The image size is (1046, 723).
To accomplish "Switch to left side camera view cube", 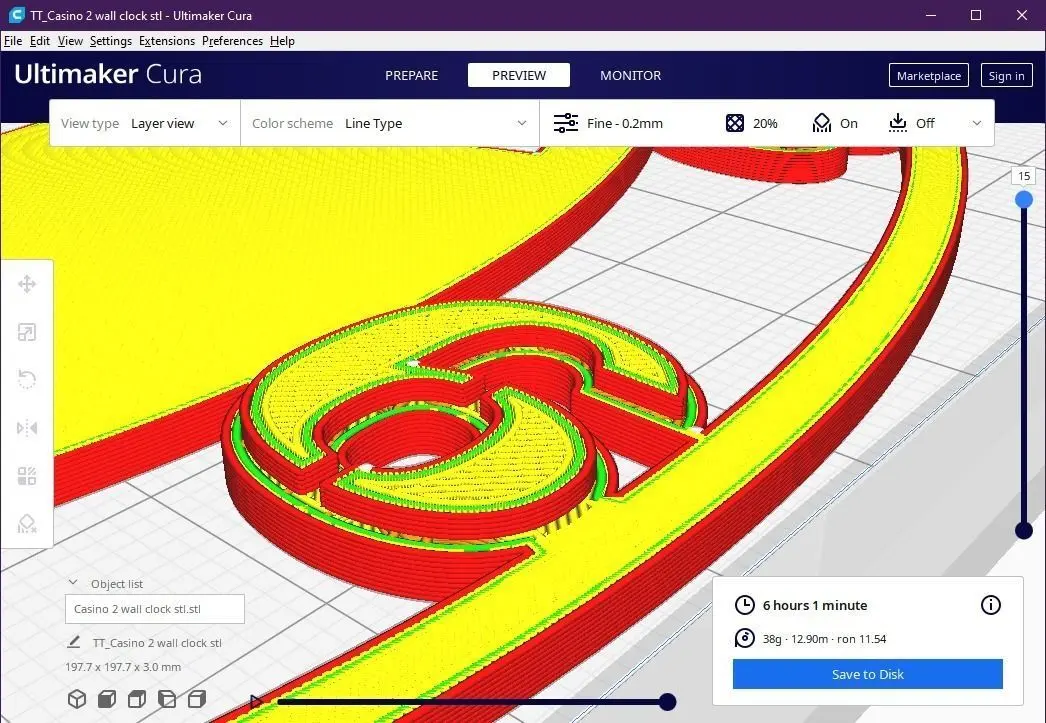I will (x=167, y=699).
